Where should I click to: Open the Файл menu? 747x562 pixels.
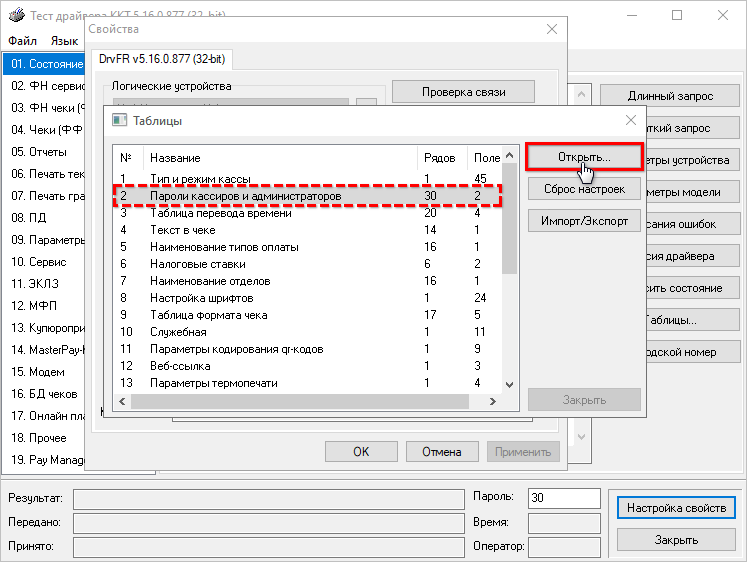pyautogui.click(x=22, y=41)
